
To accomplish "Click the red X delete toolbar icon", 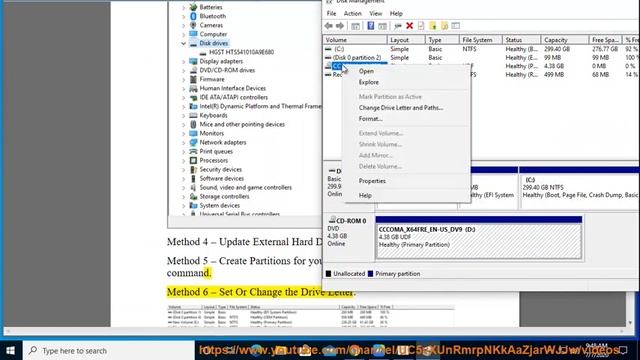I will point(409,26).
